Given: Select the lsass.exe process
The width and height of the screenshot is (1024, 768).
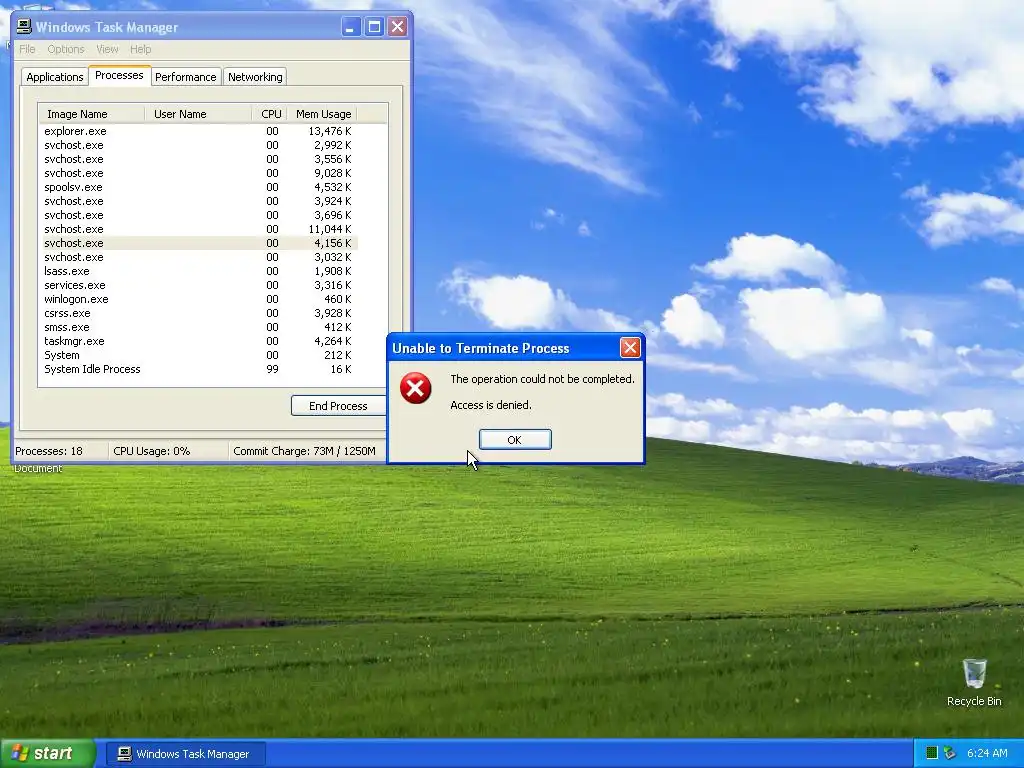Looking at the screenshot, I should (198, 271).
